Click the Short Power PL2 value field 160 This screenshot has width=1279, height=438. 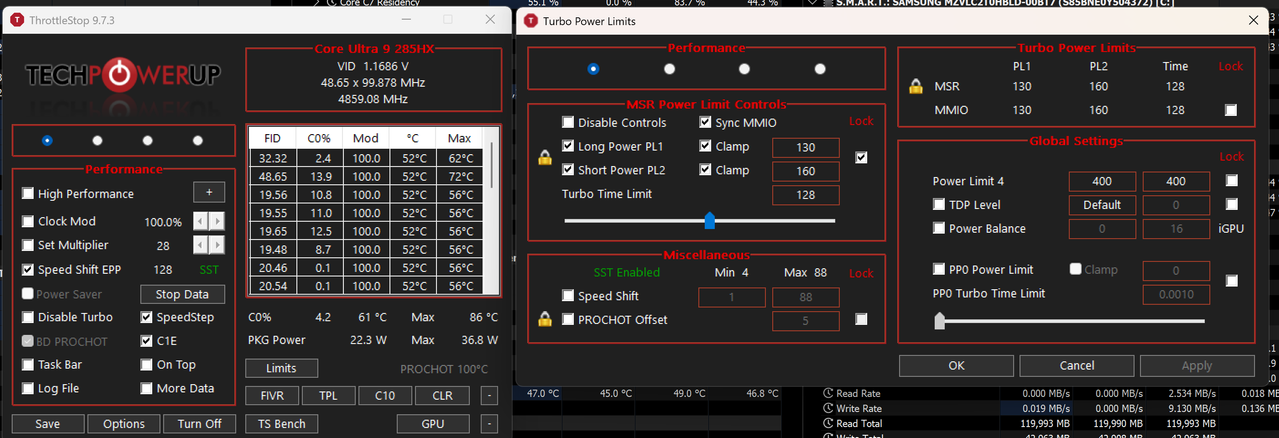coord(806,171)
